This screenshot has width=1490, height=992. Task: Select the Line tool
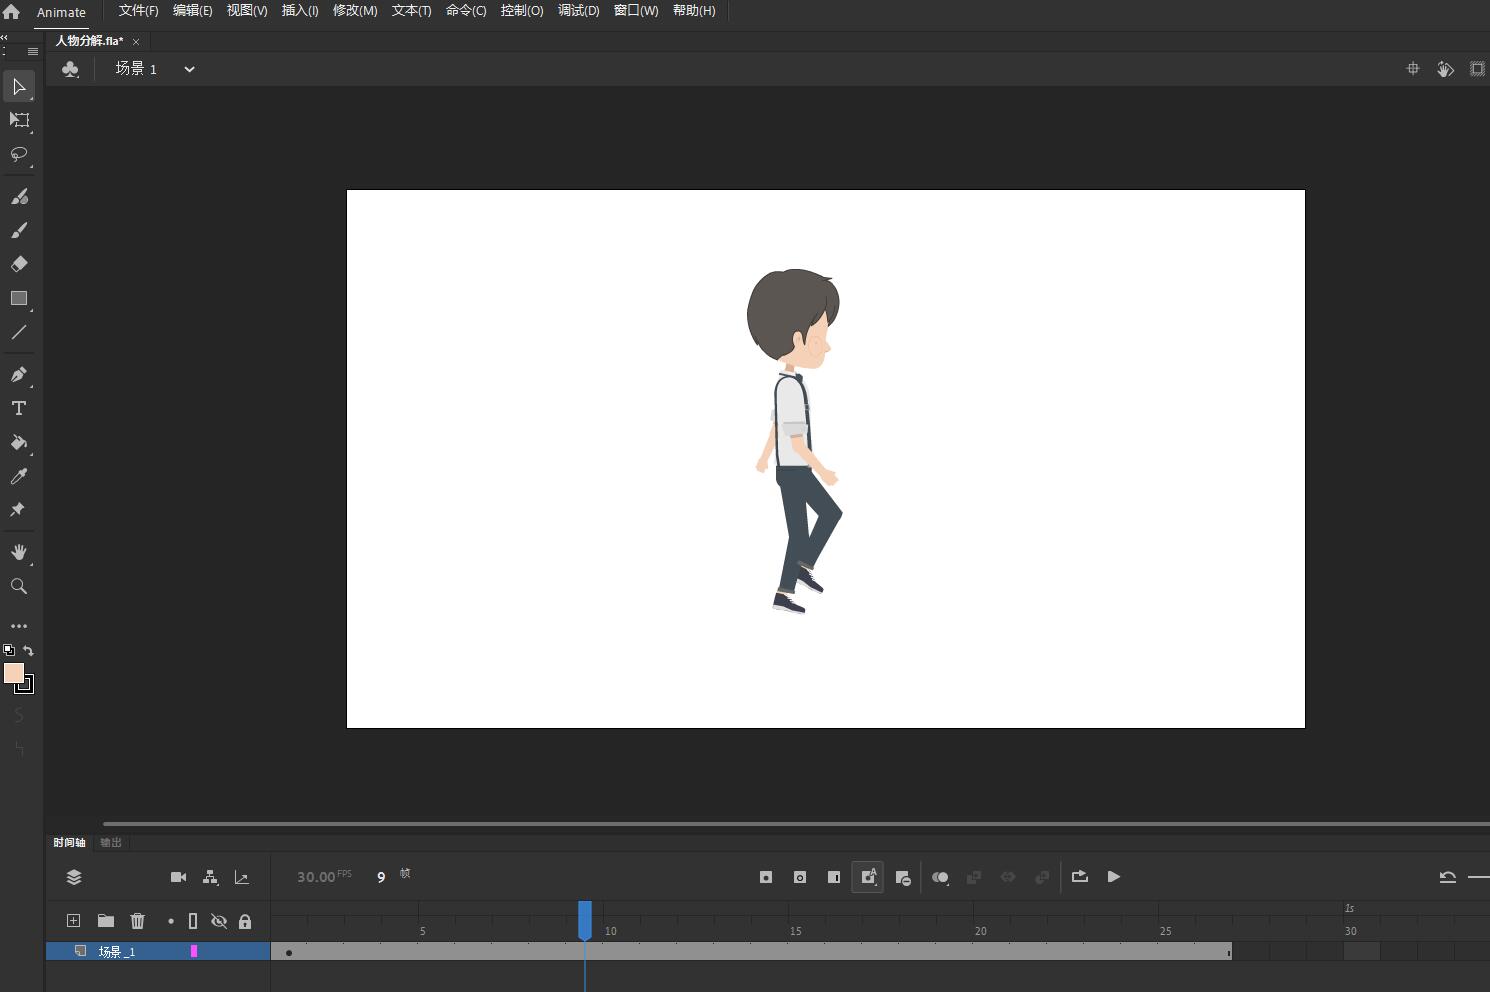click(18, 332)
